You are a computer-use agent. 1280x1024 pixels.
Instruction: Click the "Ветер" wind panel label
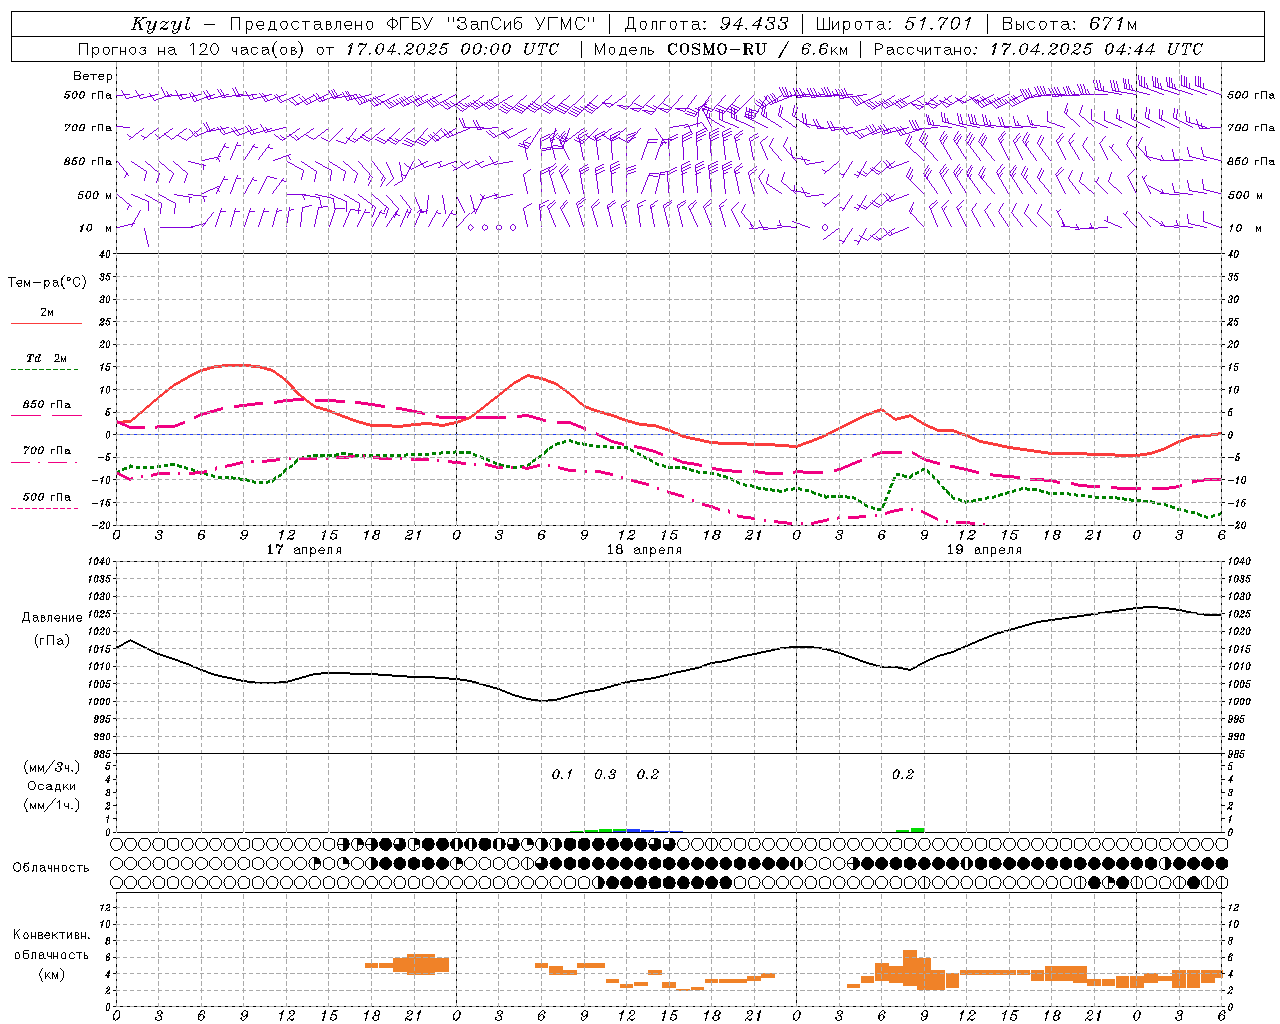click(93, 76)
